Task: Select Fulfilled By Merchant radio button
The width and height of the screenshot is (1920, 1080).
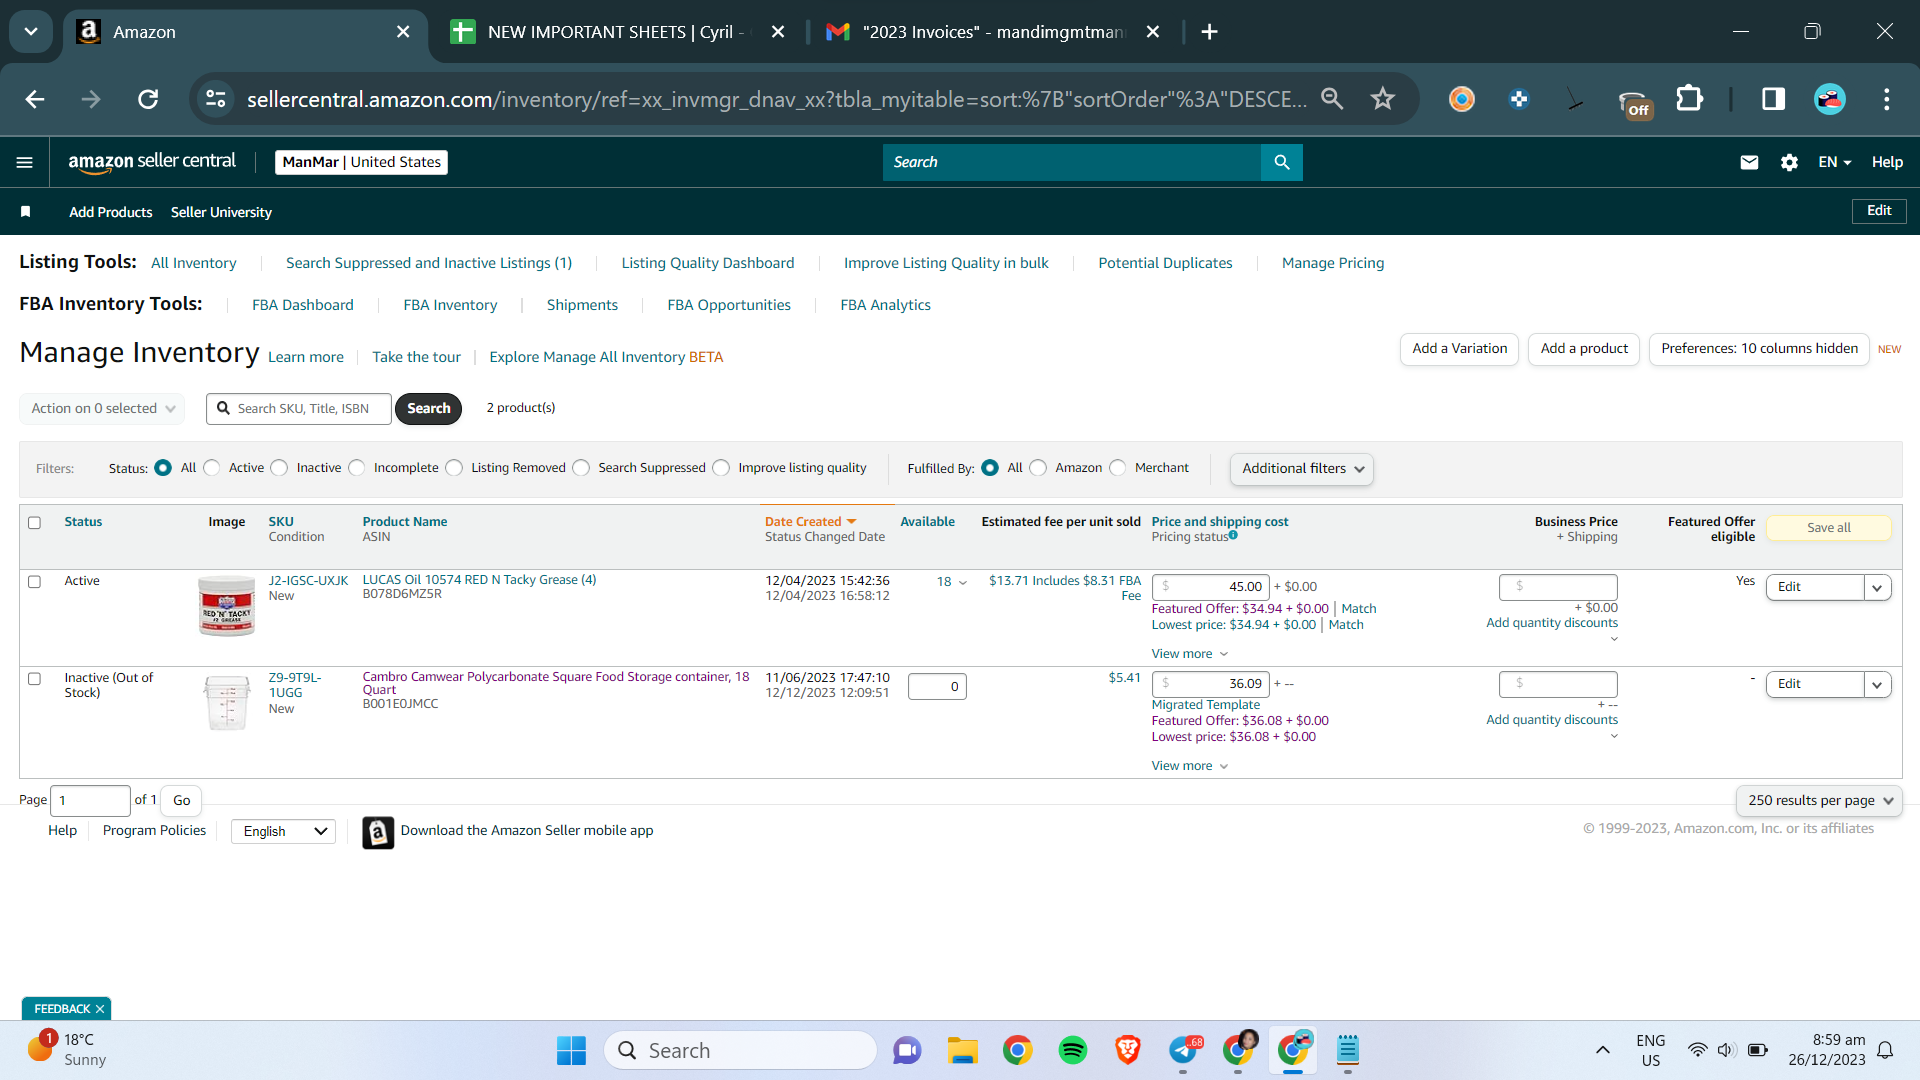Action: coord(1118,468)
